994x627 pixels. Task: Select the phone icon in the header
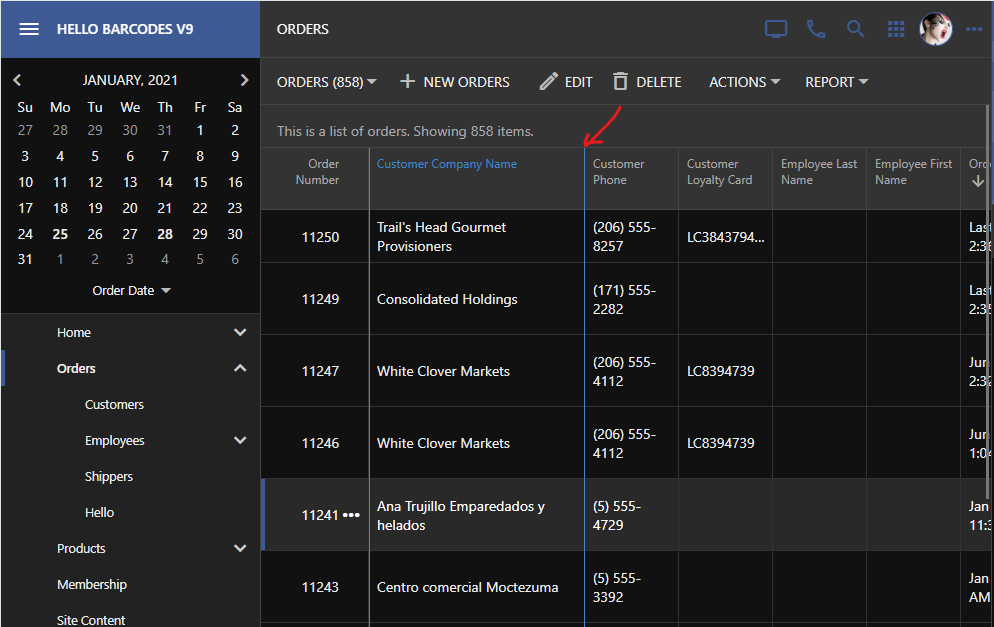[x=816, y=29]
